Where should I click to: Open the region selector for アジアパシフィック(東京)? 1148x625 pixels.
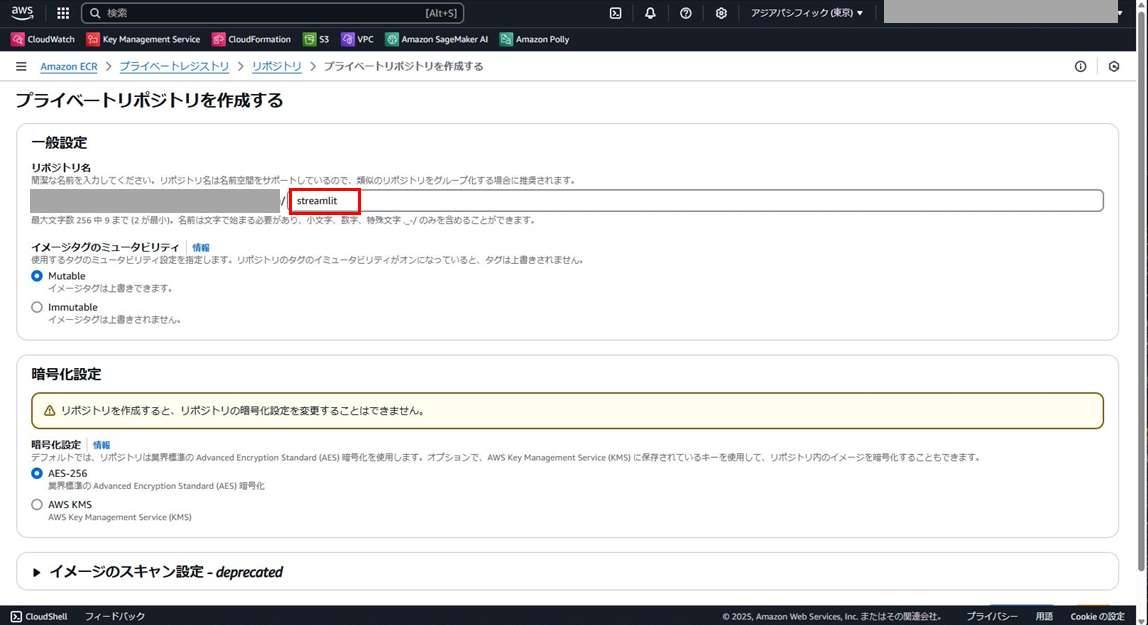click(x=804, y=13)
